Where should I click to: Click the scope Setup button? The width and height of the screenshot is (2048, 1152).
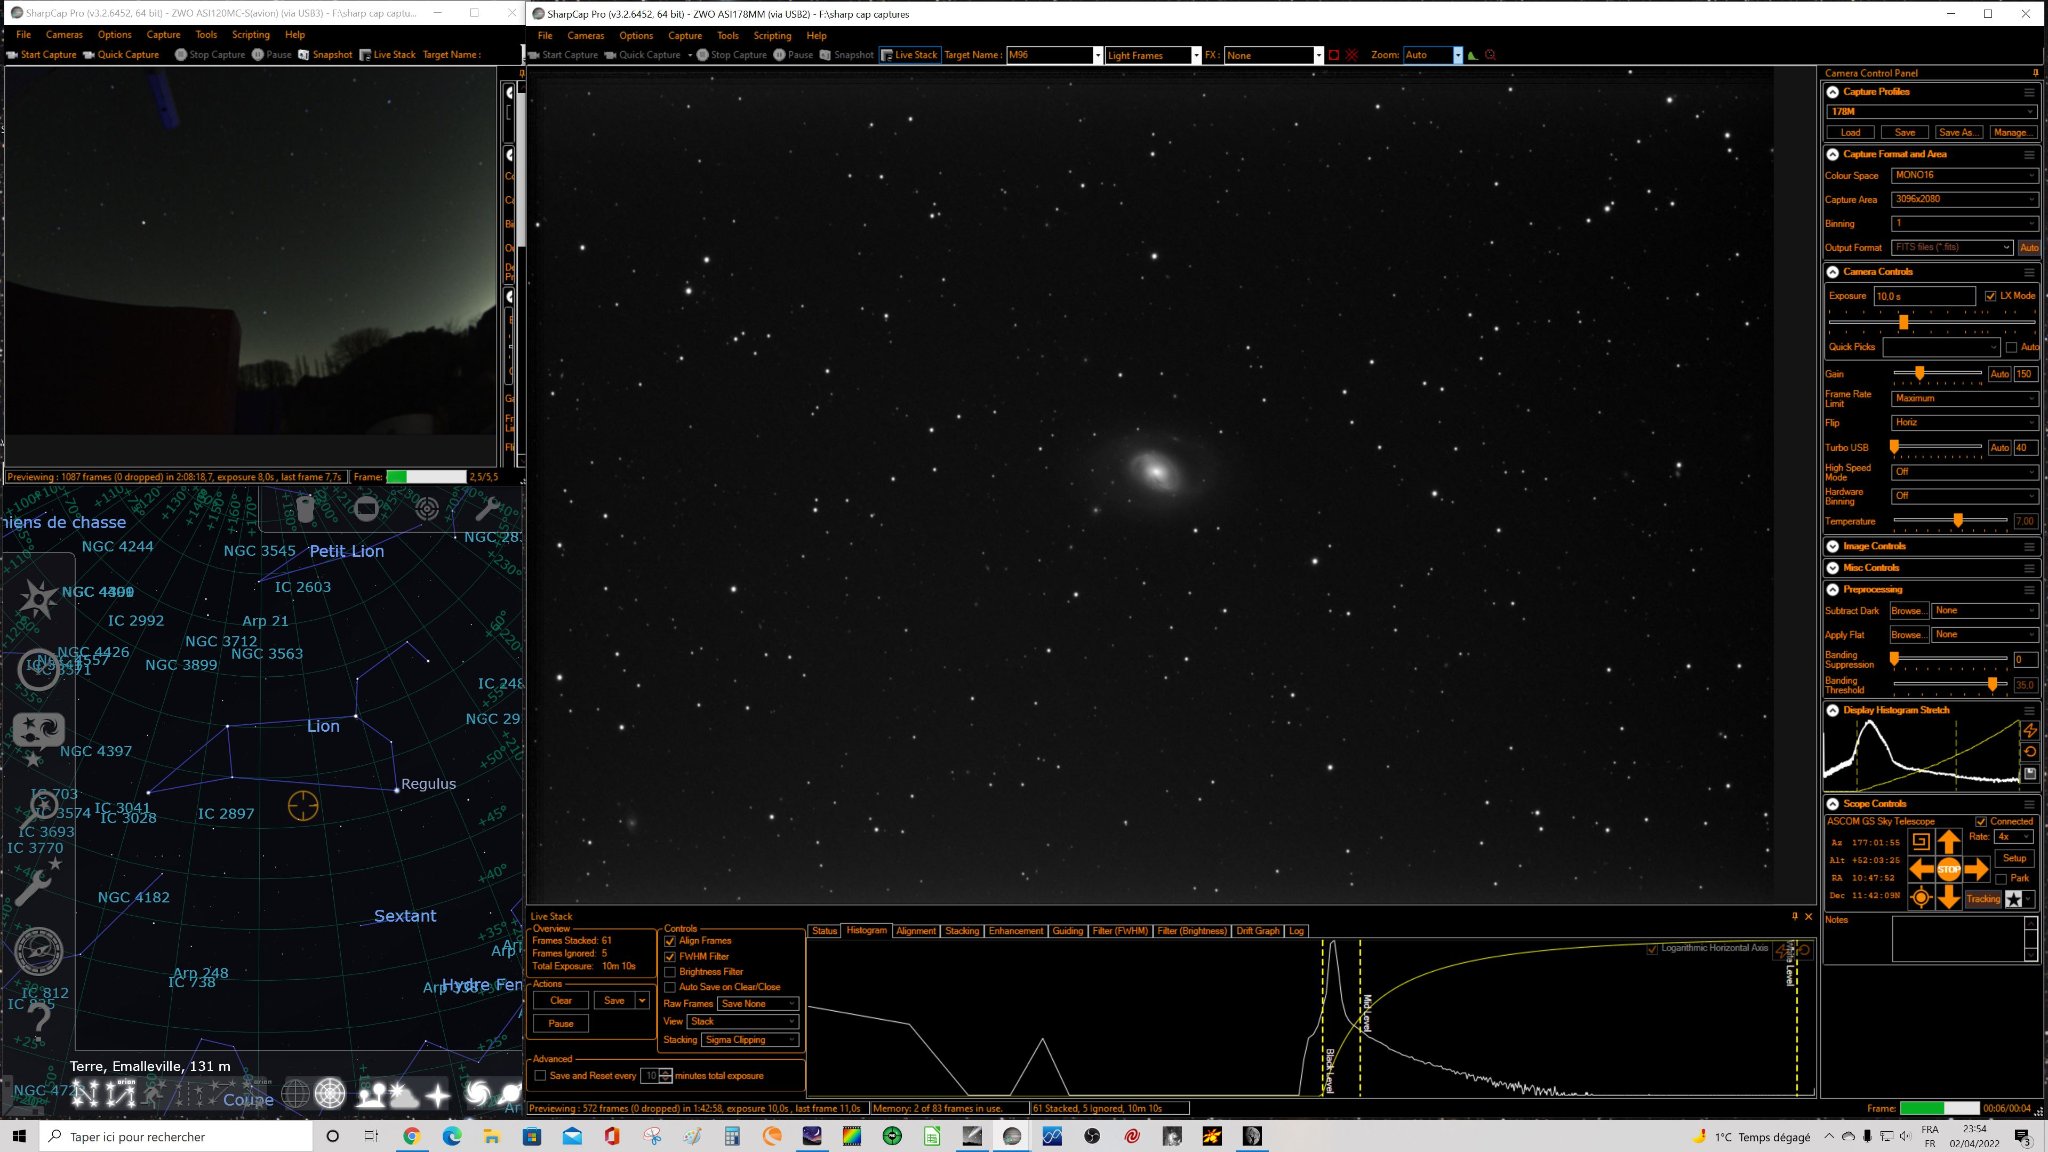point(2014,858)
